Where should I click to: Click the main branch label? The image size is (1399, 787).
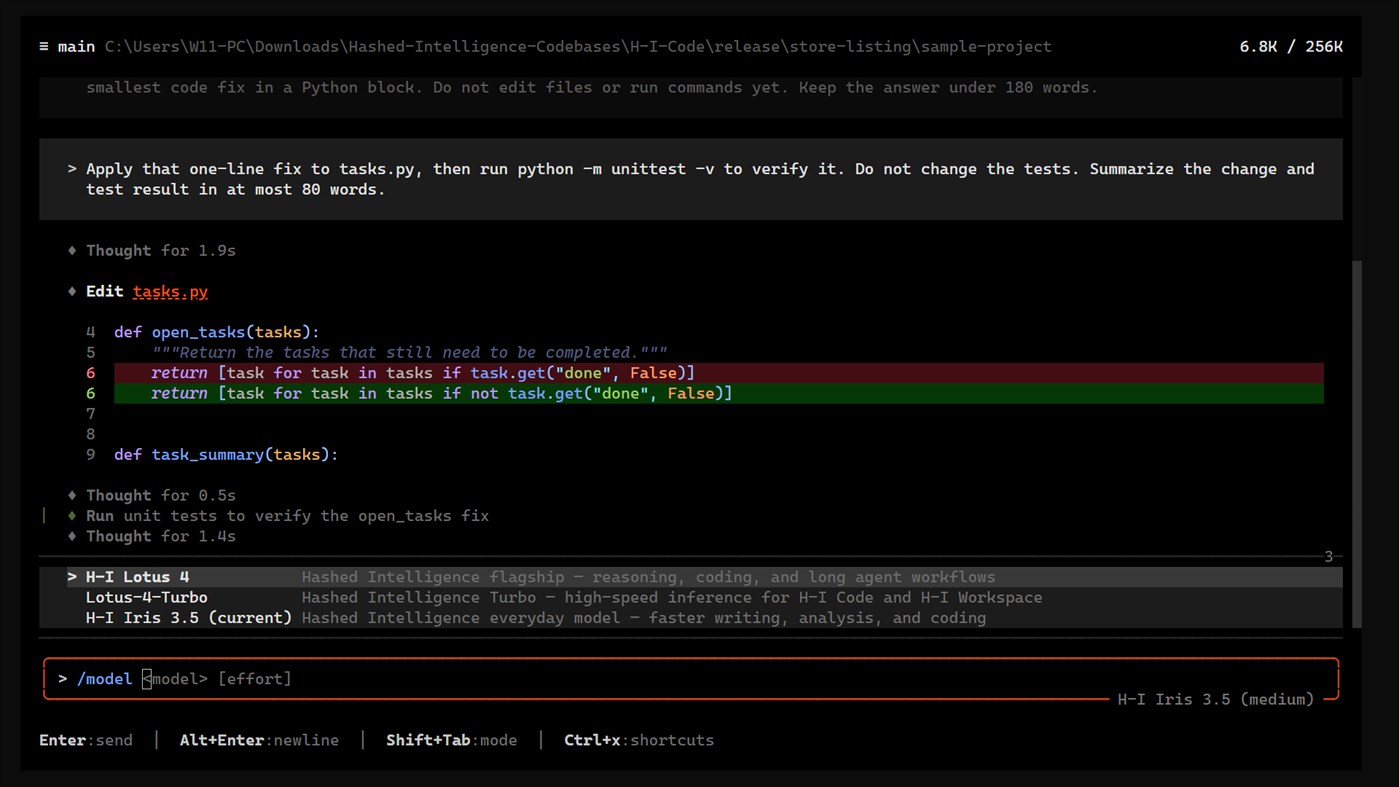coord(76,47)
